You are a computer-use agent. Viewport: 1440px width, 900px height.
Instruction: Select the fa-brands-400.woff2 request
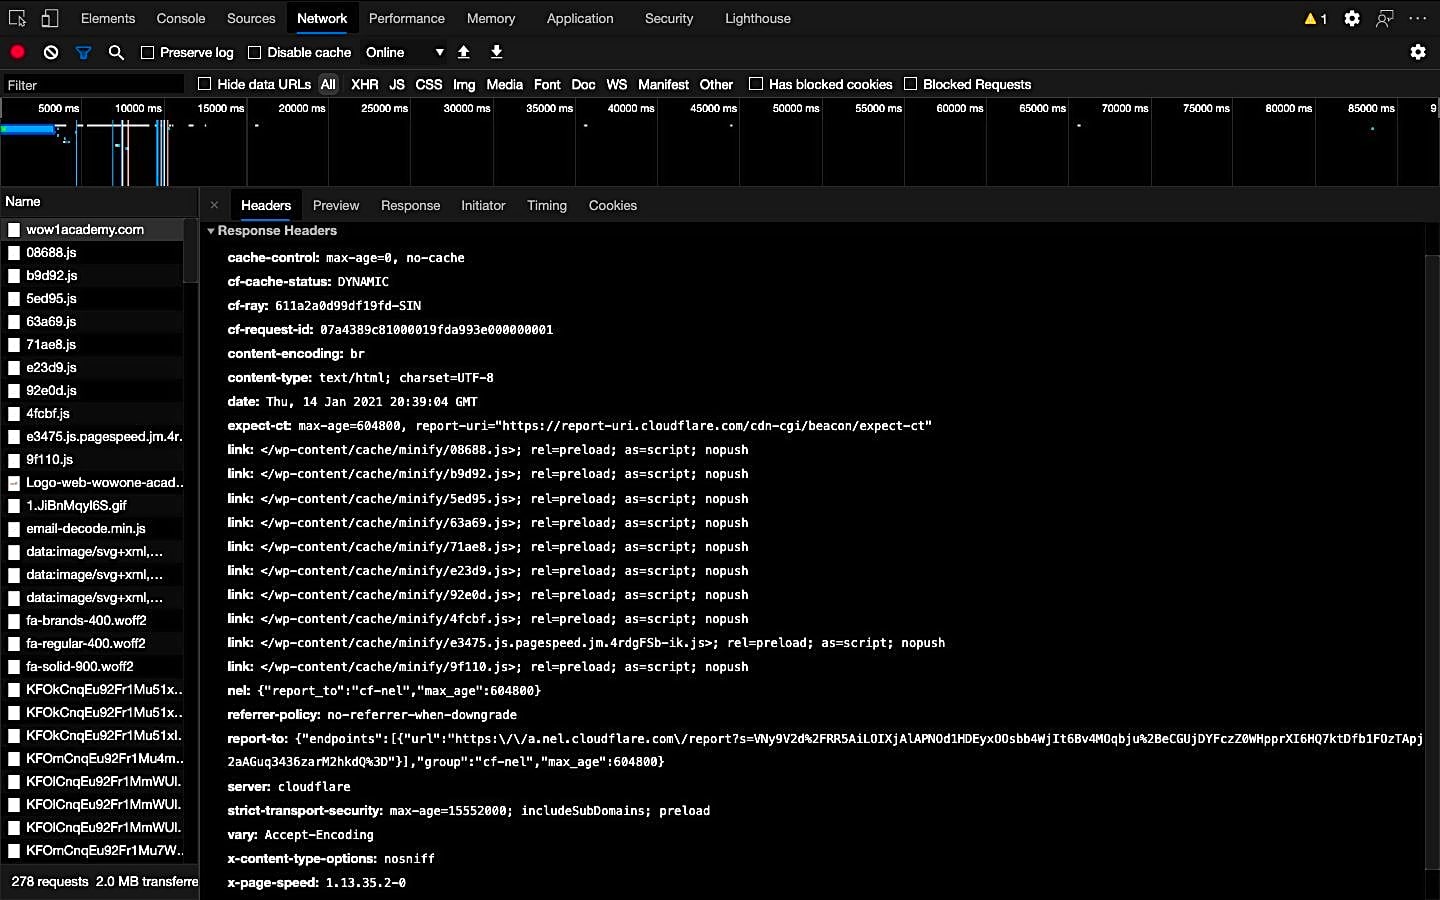92,621
